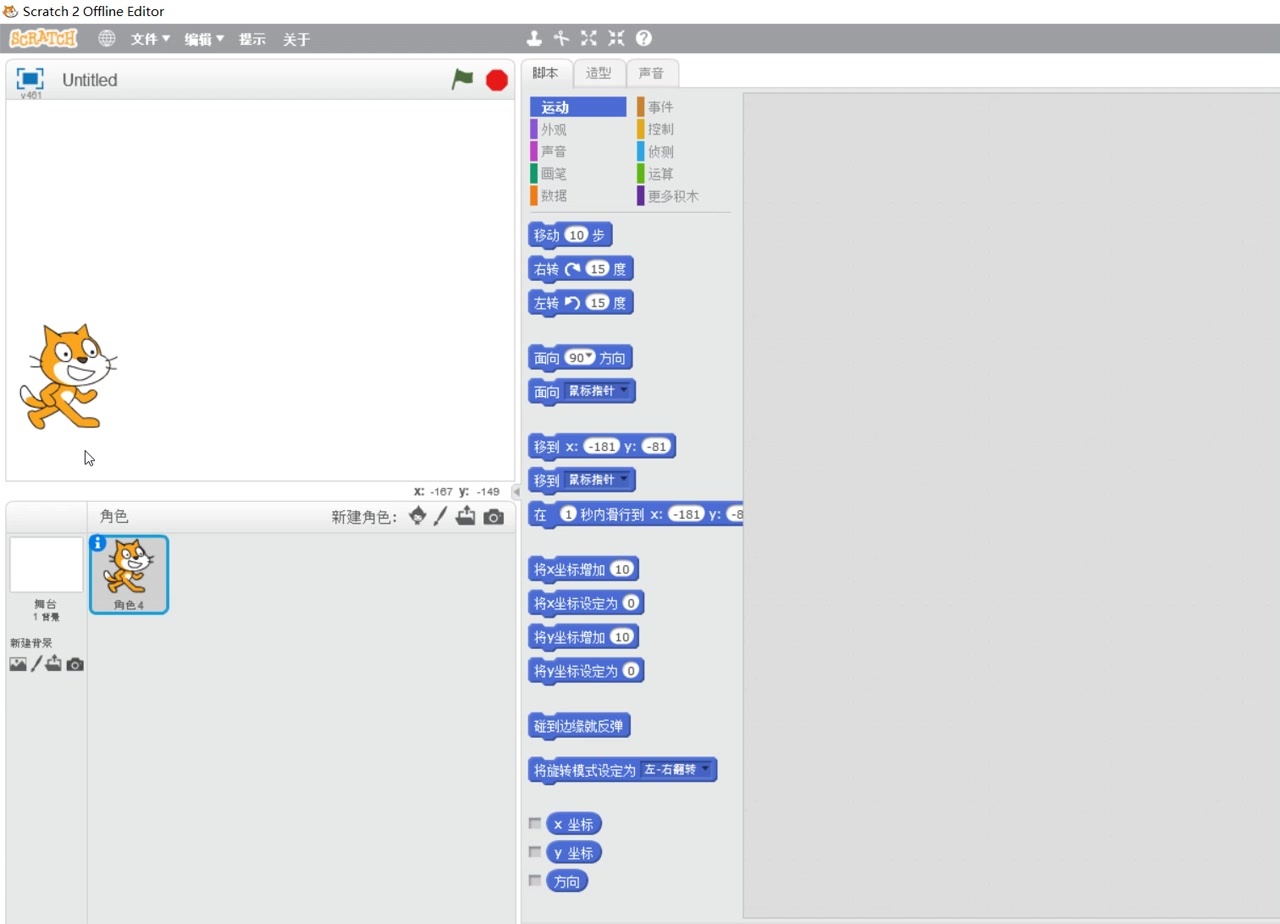
Task: Switch to the 造型 tab
Action: click(x=599, y=73)
